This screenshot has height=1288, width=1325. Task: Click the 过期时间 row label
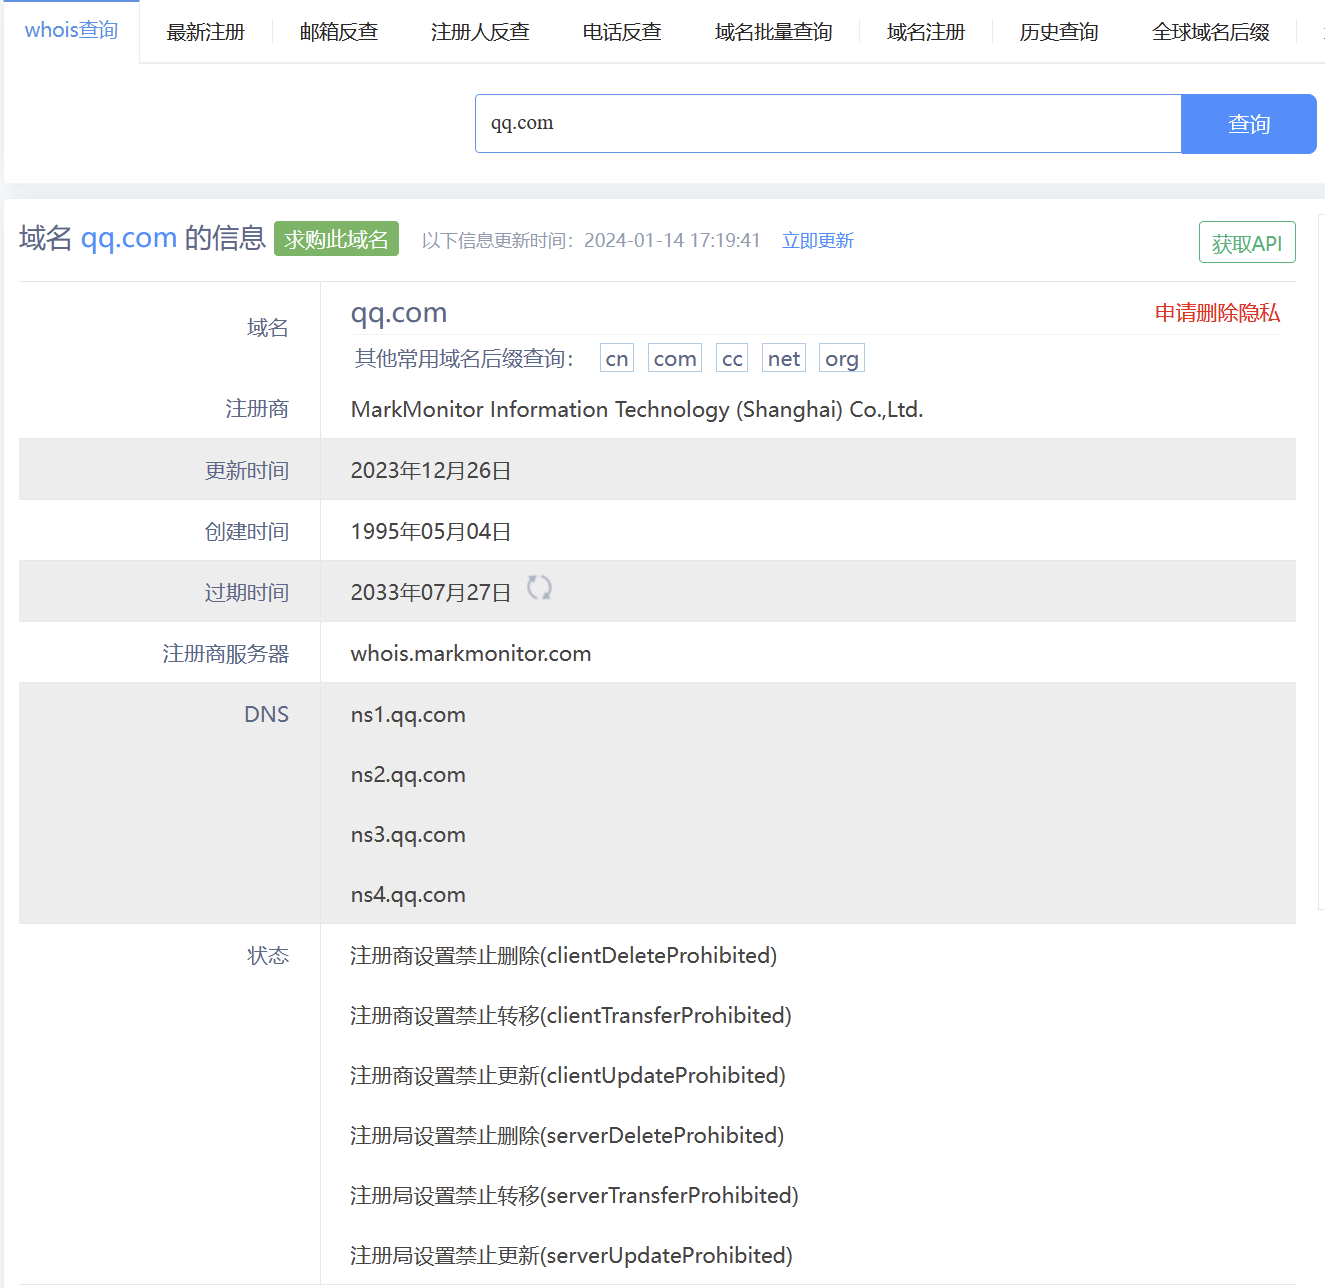click(x=247, y=593)
